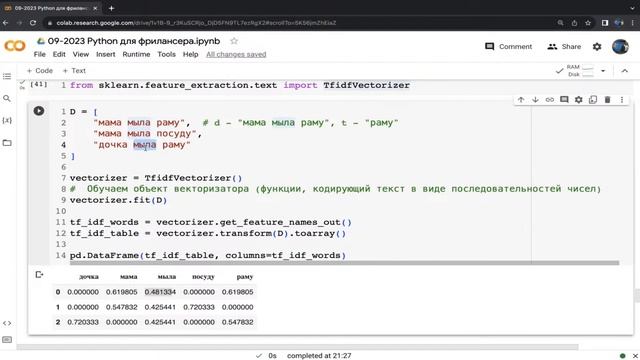
Task: Add a new Code cell
Action: tap(40, 71)
